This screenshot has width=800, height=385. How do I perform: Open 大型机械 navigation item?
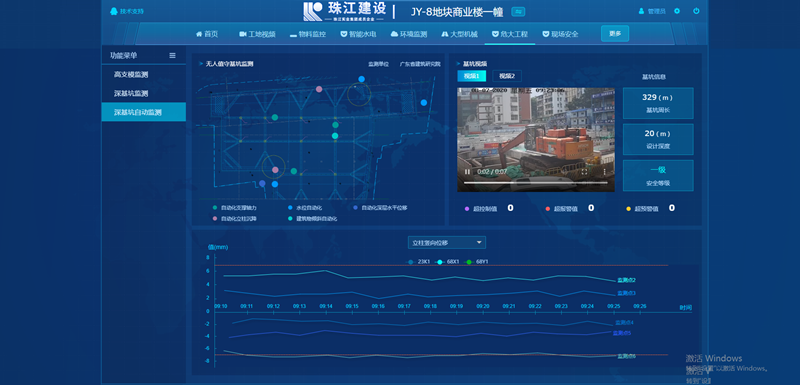click(459, 34)
